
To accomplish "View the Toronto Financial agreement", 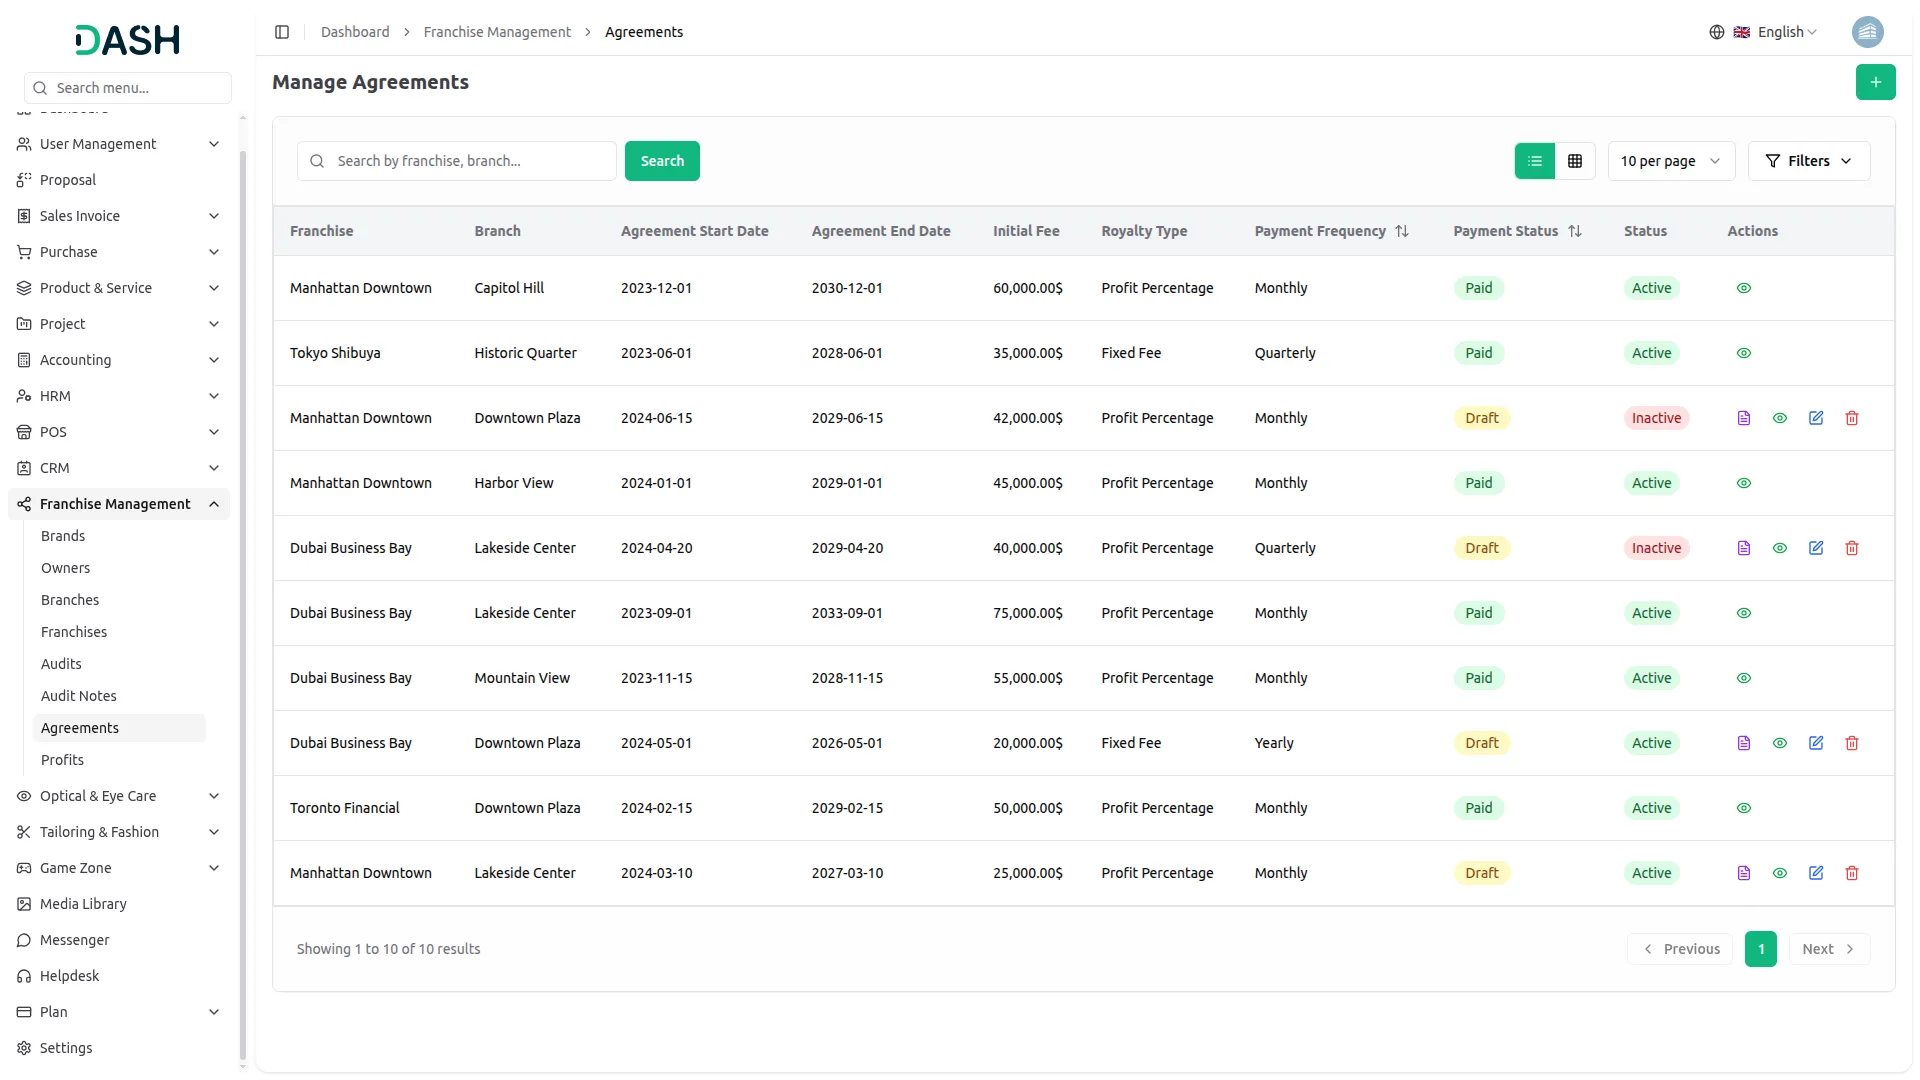I will coord(1744,808).
